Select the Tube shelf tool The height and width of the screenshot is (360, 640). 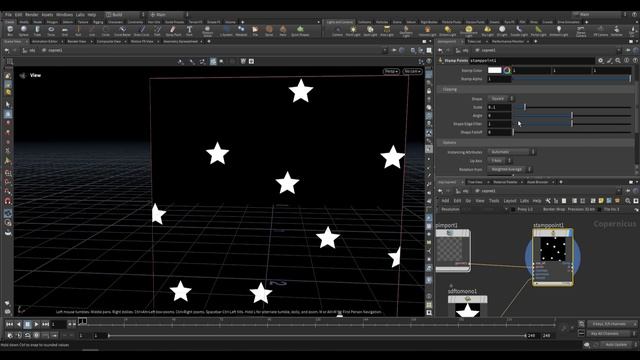point(37,31)
